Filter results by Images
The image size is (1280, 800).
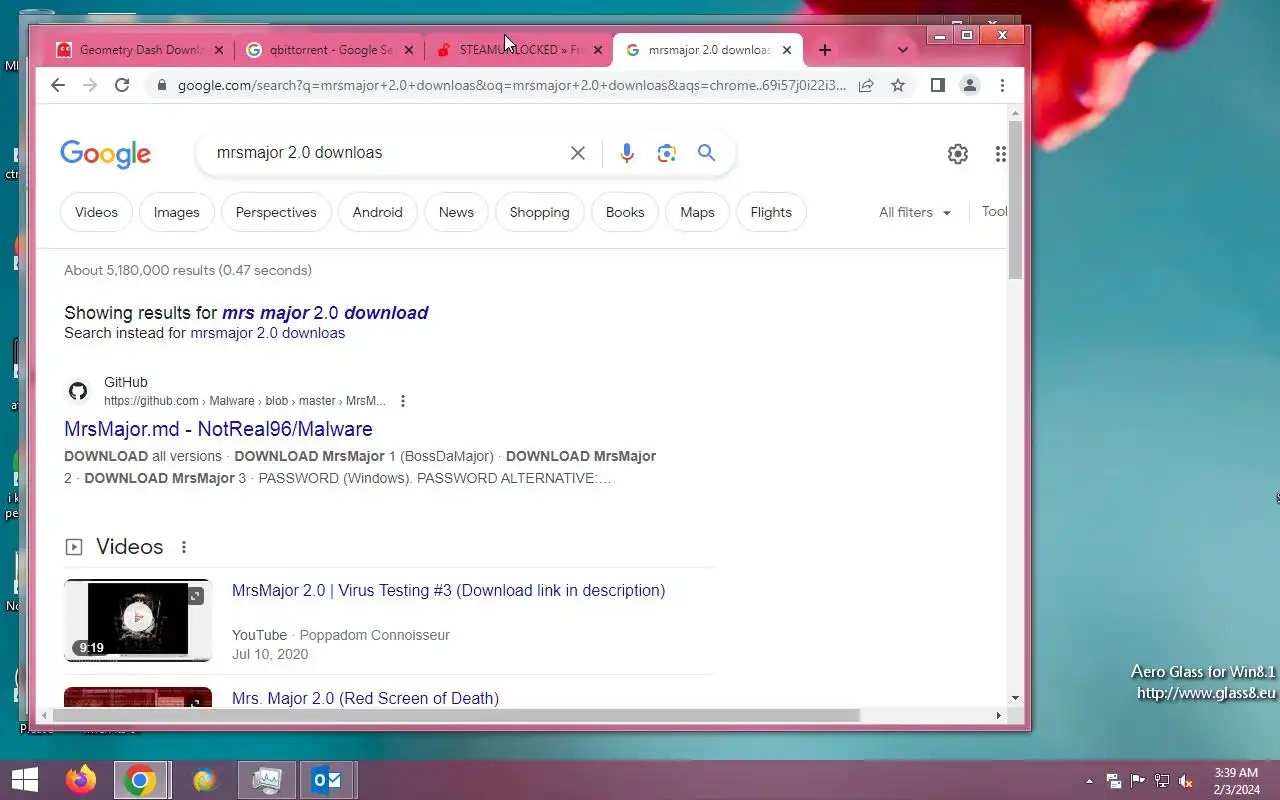[x=177, y=212]
